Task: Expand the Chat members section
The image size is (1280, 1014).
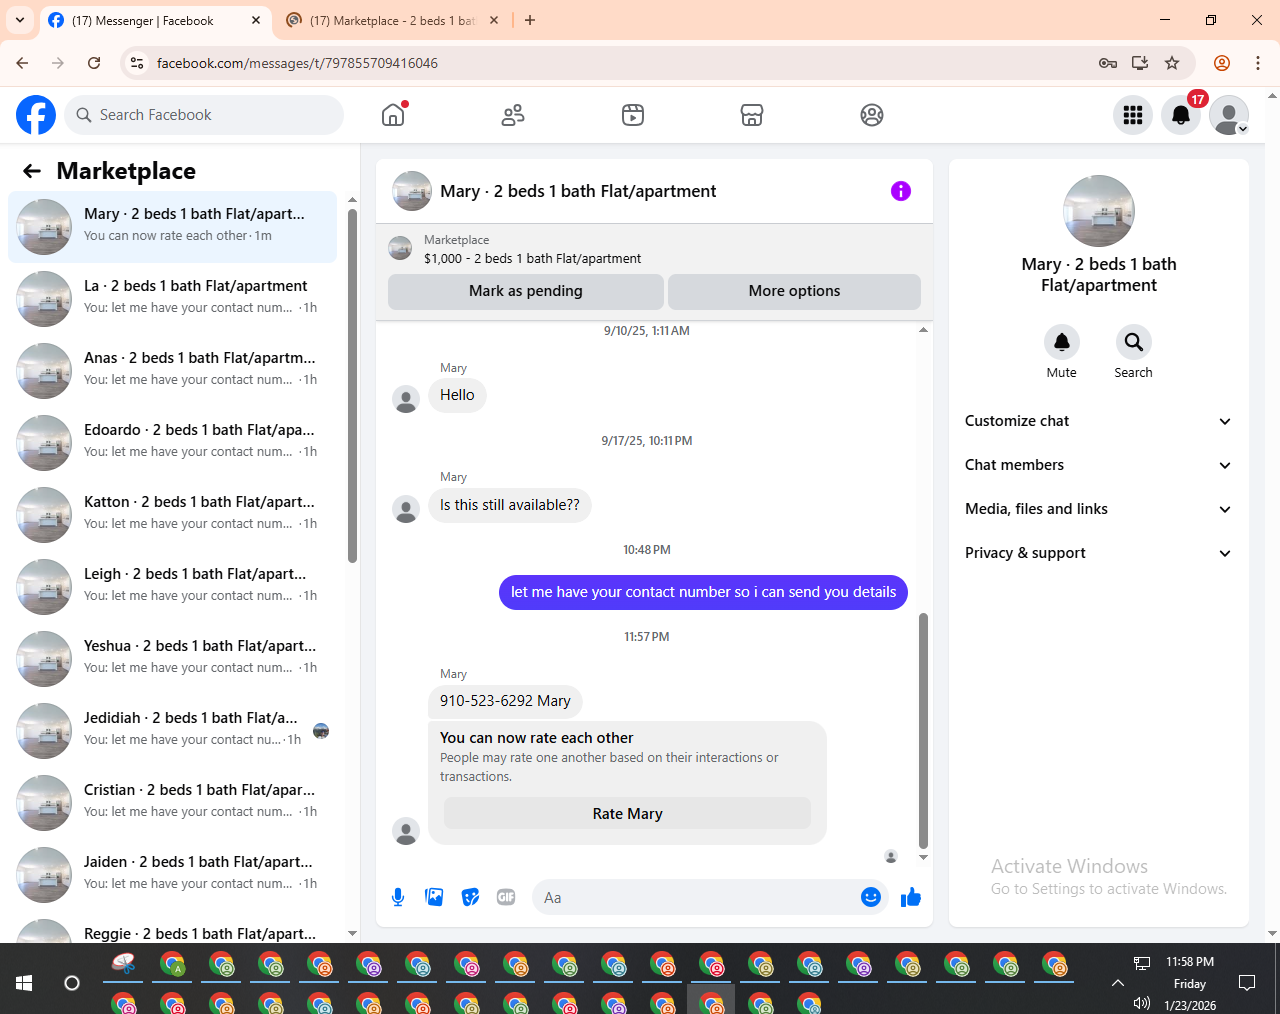Action: (x=1098, y=465)
